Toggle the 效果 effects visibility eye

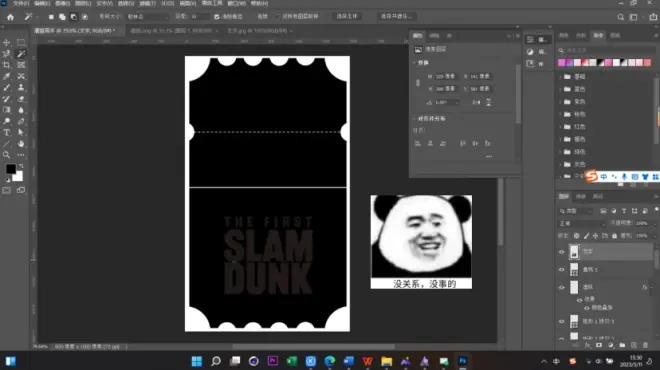click(x=580, y=299)
